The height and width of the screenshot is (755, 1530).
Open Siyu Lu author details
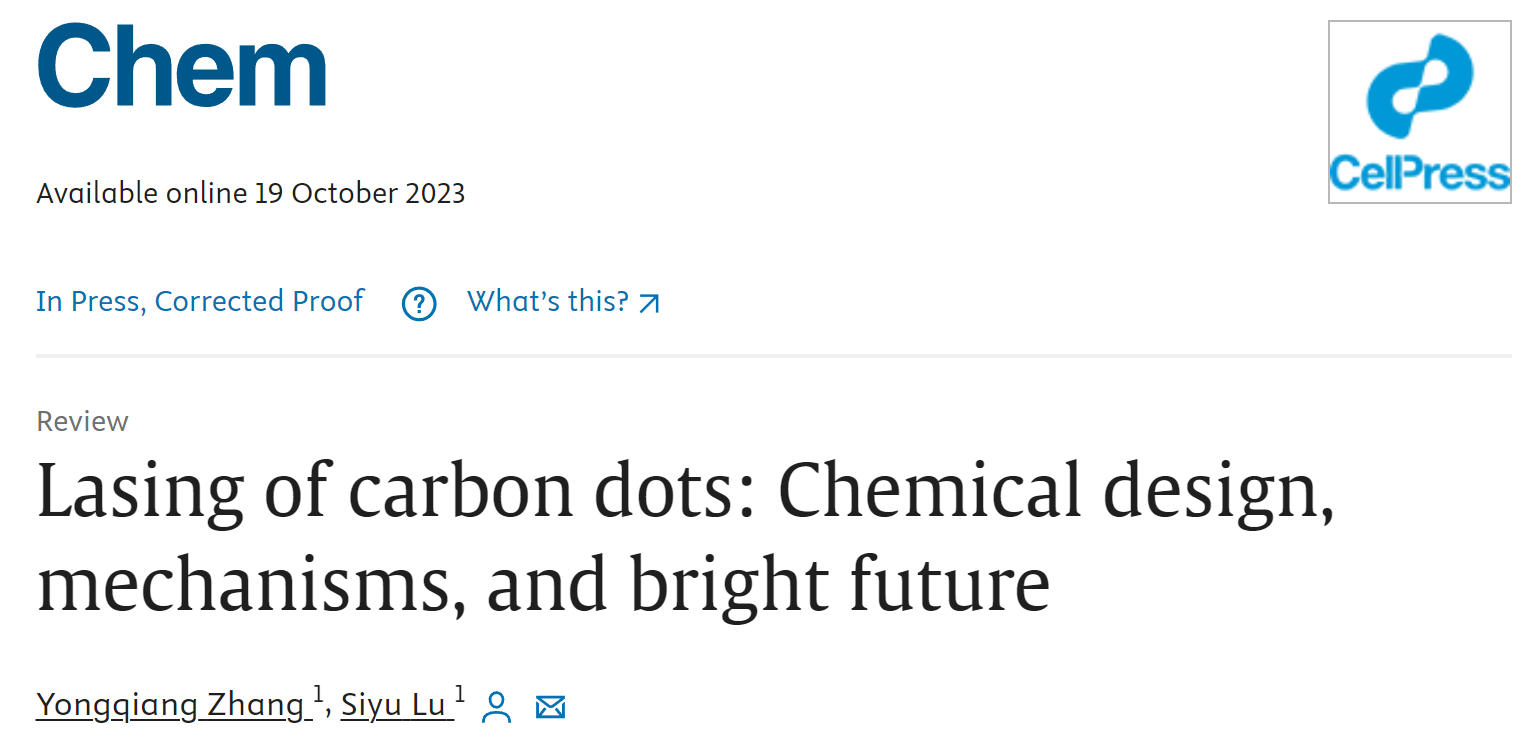click(x=393, y=705)
